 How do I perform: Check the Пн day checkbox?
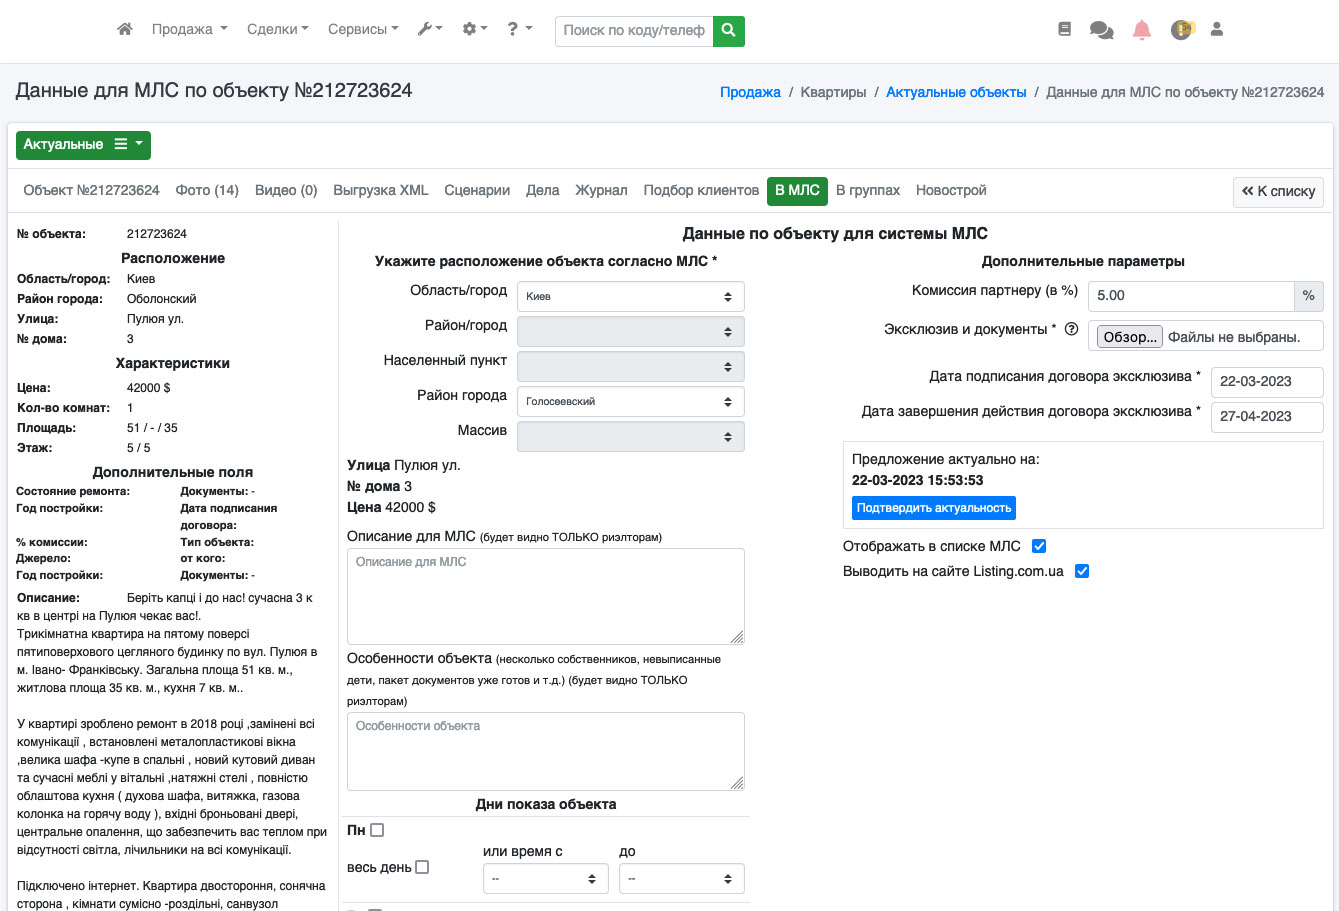click(377, 830)
